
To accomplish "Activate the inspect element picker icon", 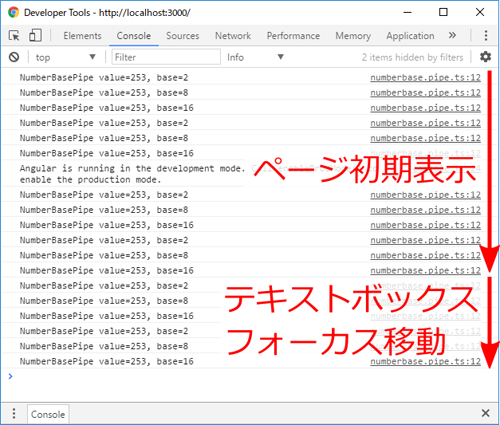I will pyautogui.click(x=14, y=35).
